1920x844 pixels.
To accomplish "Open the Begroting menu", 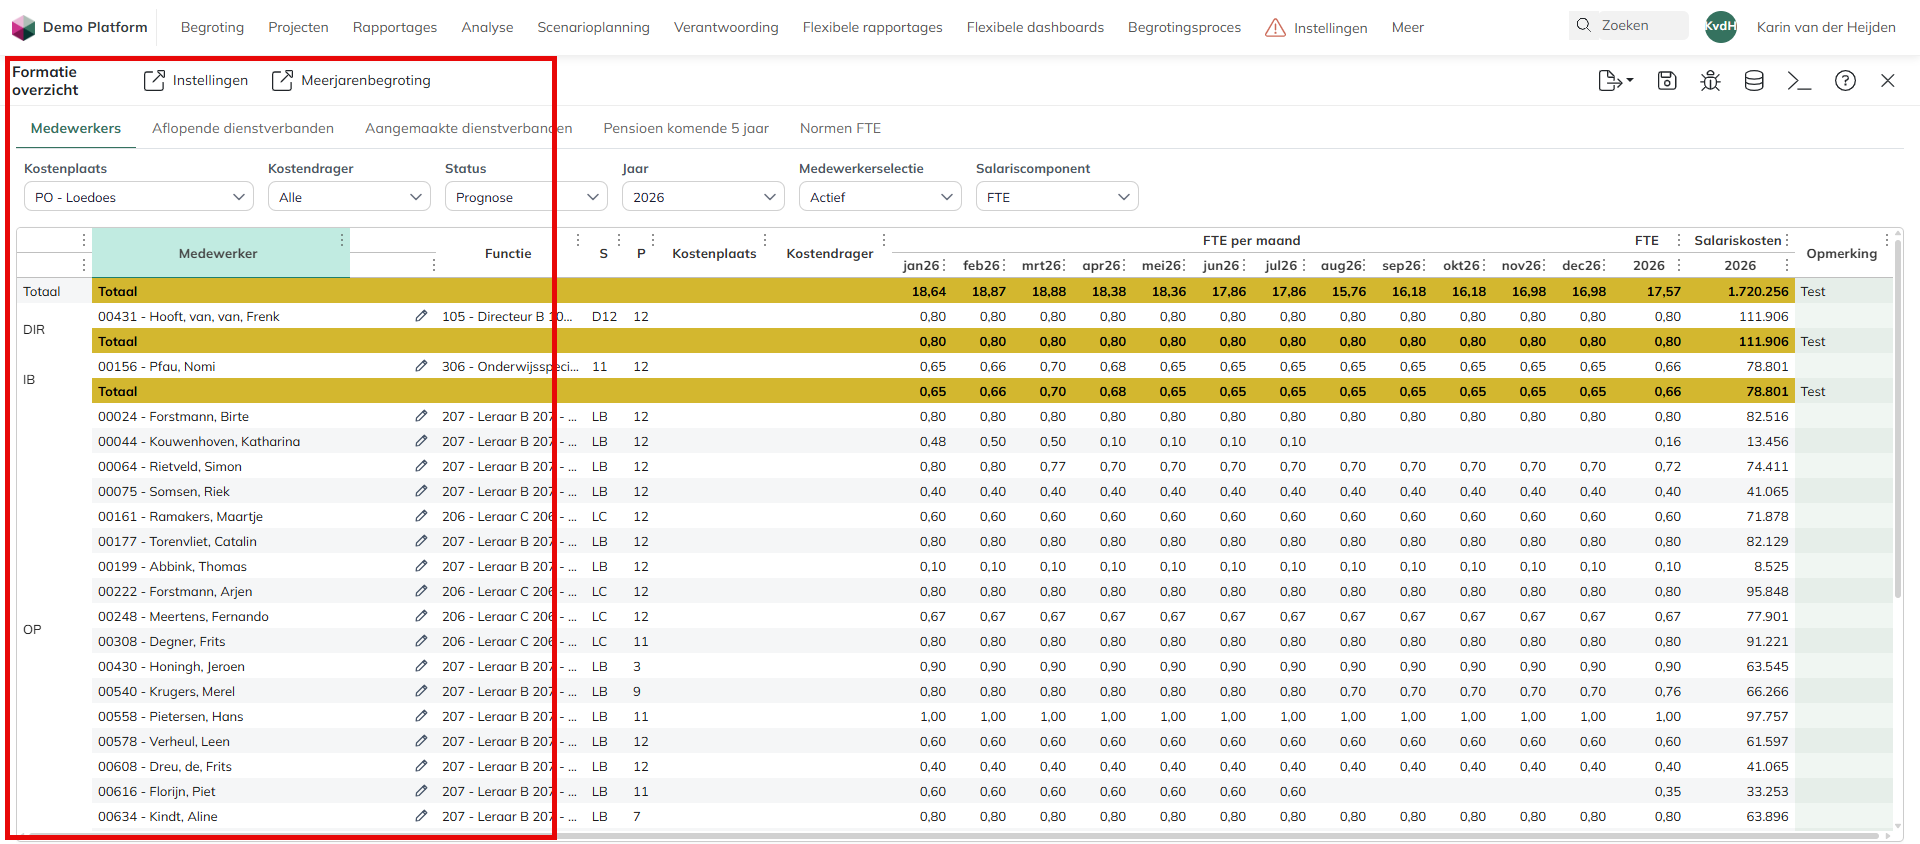I will click(212, 27).
